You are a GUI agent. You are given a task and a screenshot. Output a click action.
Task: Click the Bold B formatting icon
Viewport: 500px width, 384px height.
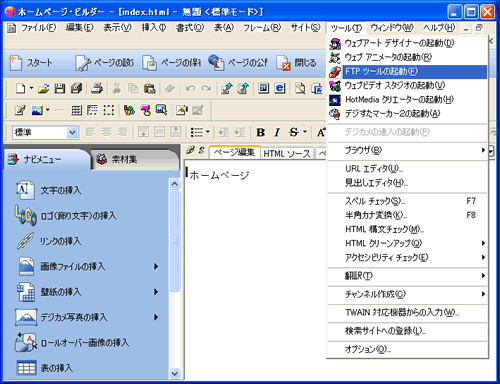tap(261, 132)
